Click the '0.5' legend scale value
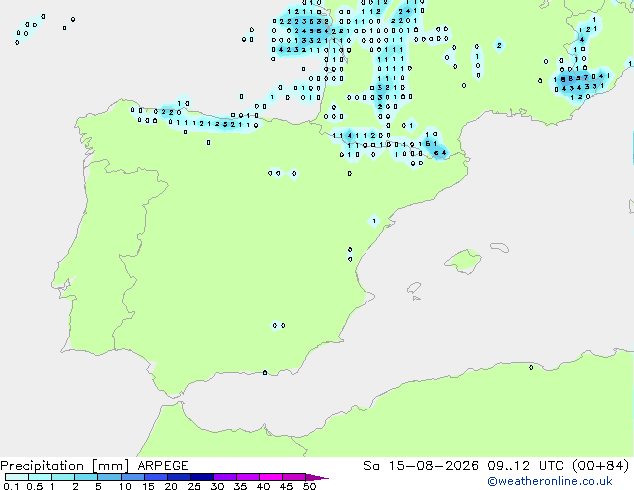This screenshot has height=490, width=634. click(35, 486)
